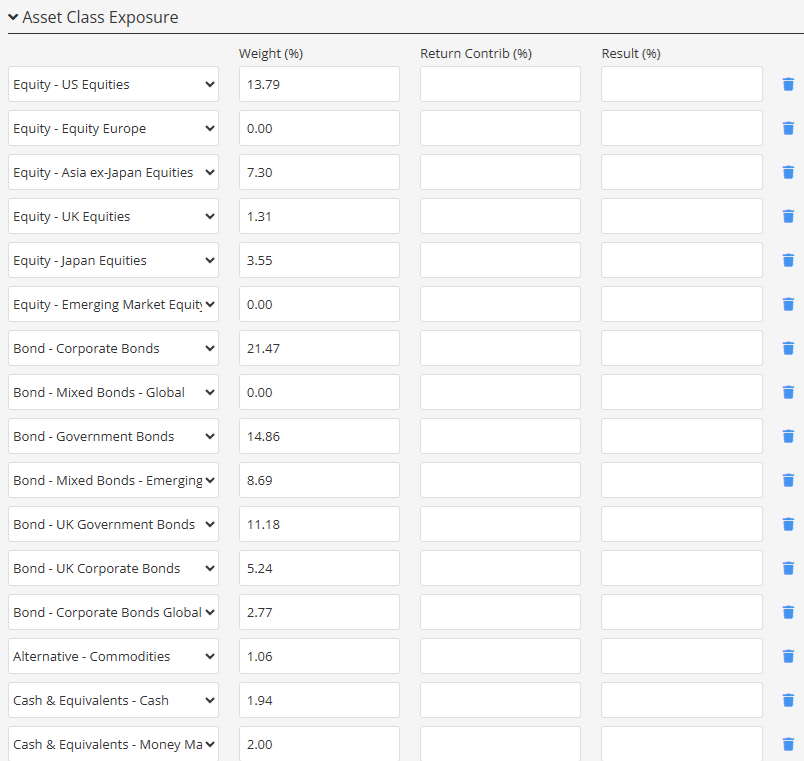Edit the 1.06 weight field
The image size is (804, 761).
[x=319, y=657]
